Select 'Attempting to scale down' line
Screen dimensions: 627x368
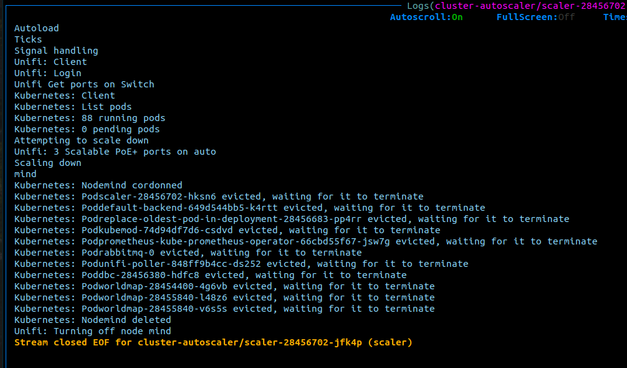click(x=81, y=140)
